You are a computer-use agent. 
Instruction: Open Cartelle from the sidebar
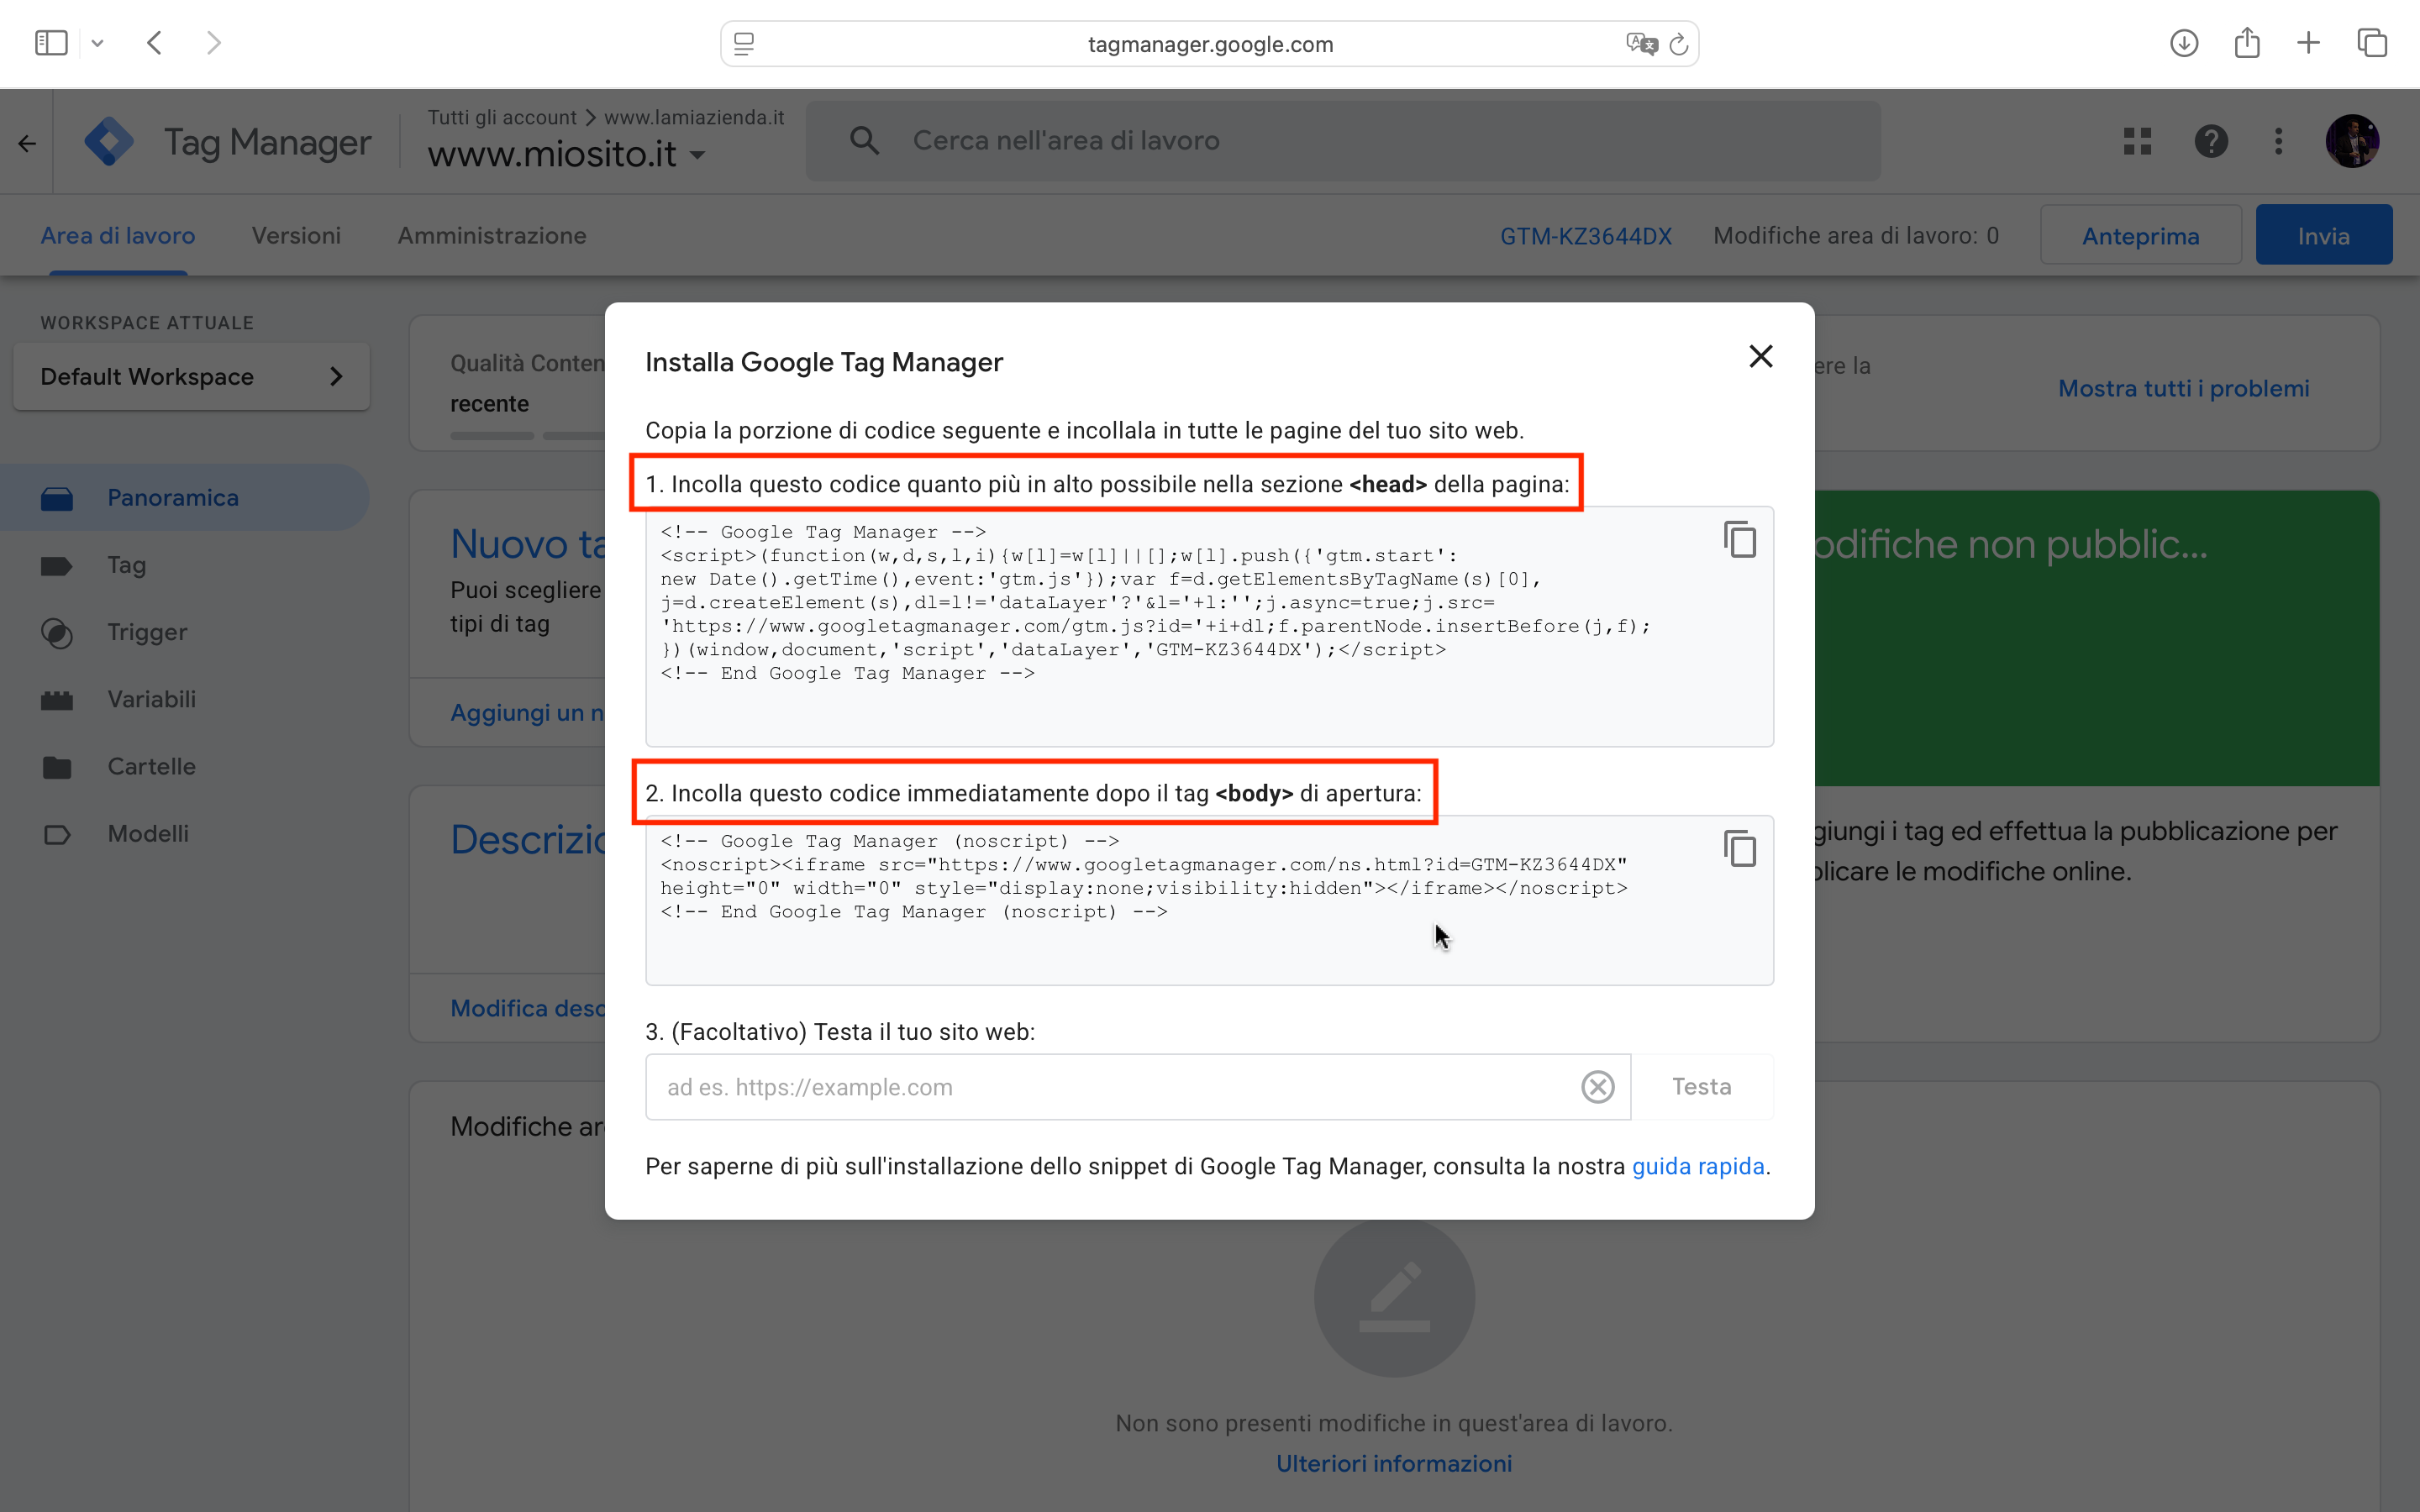pyautogui.click(x=151, y=766)
